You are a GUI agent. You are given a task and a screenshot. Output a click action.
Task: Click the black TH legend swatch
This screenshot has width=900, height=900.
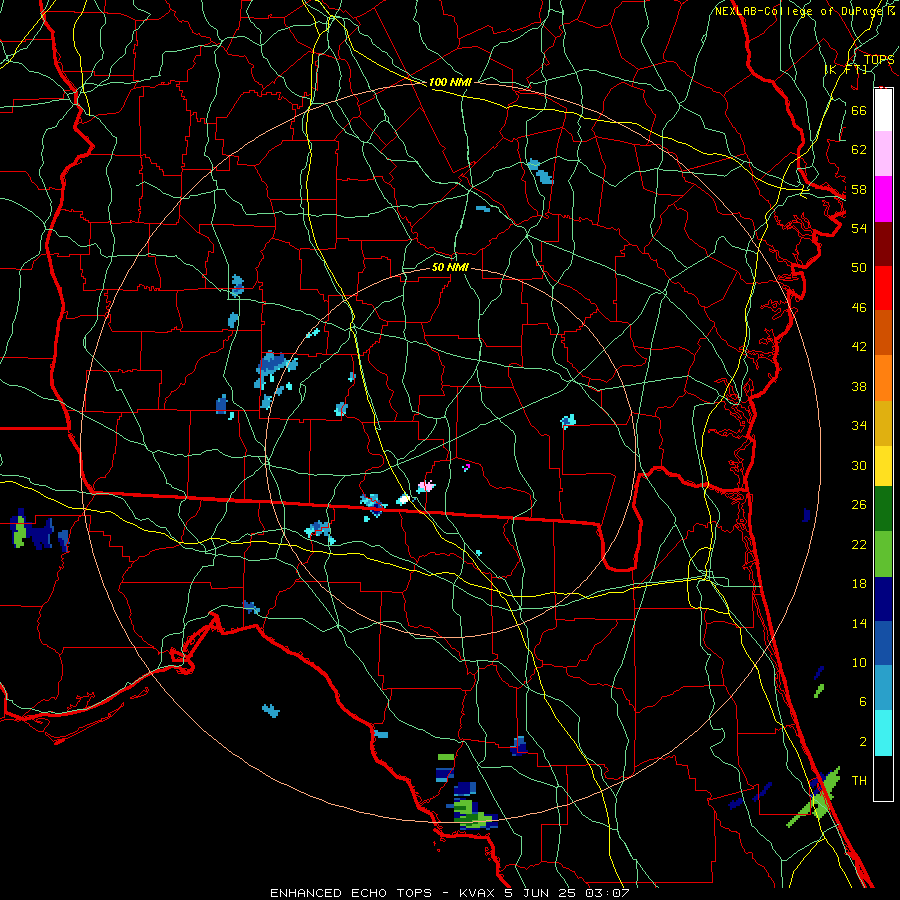[883, 778]
